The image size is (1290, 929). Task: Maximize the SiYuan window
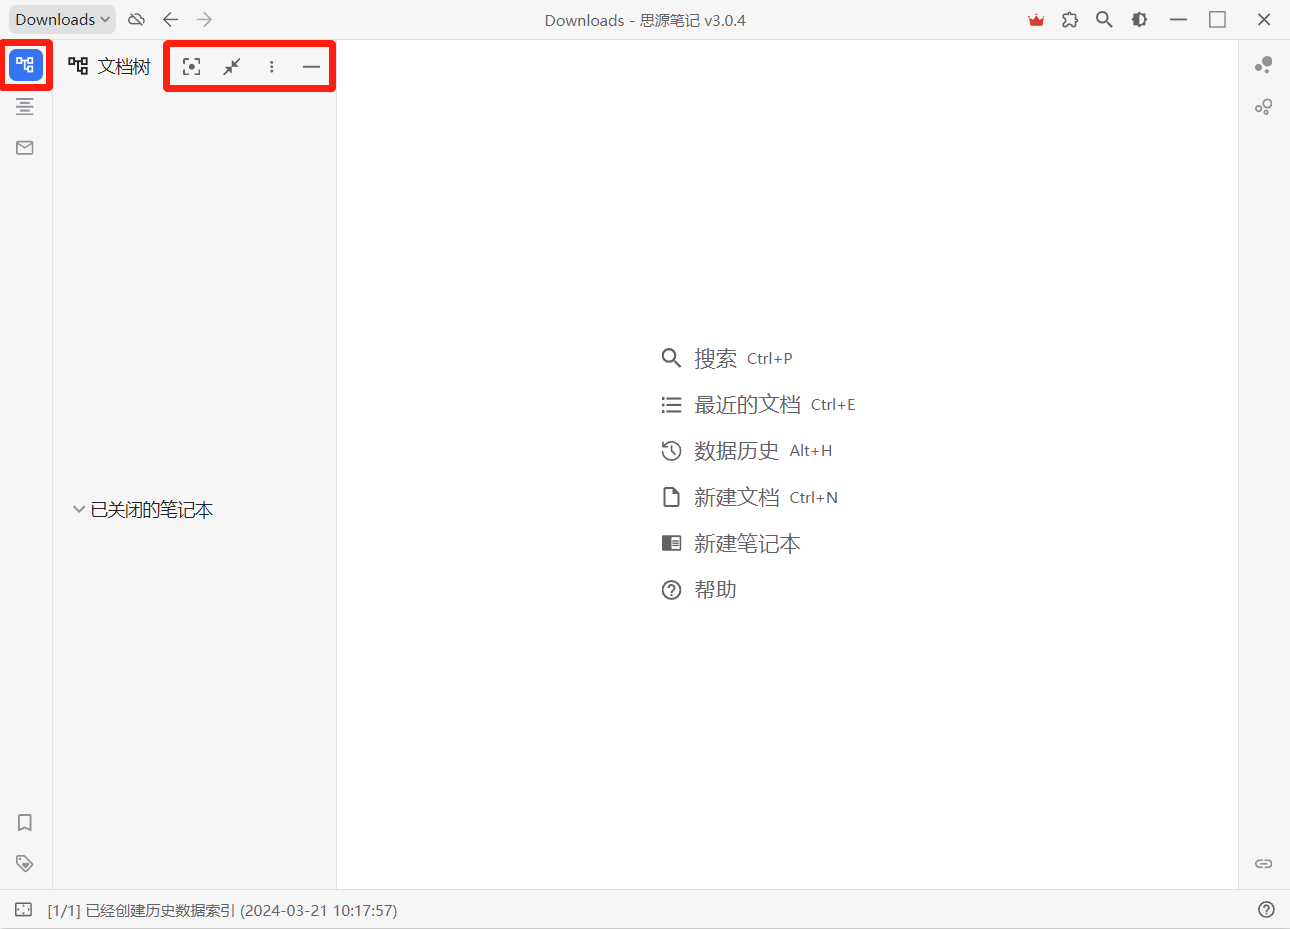coord(1217,19)
